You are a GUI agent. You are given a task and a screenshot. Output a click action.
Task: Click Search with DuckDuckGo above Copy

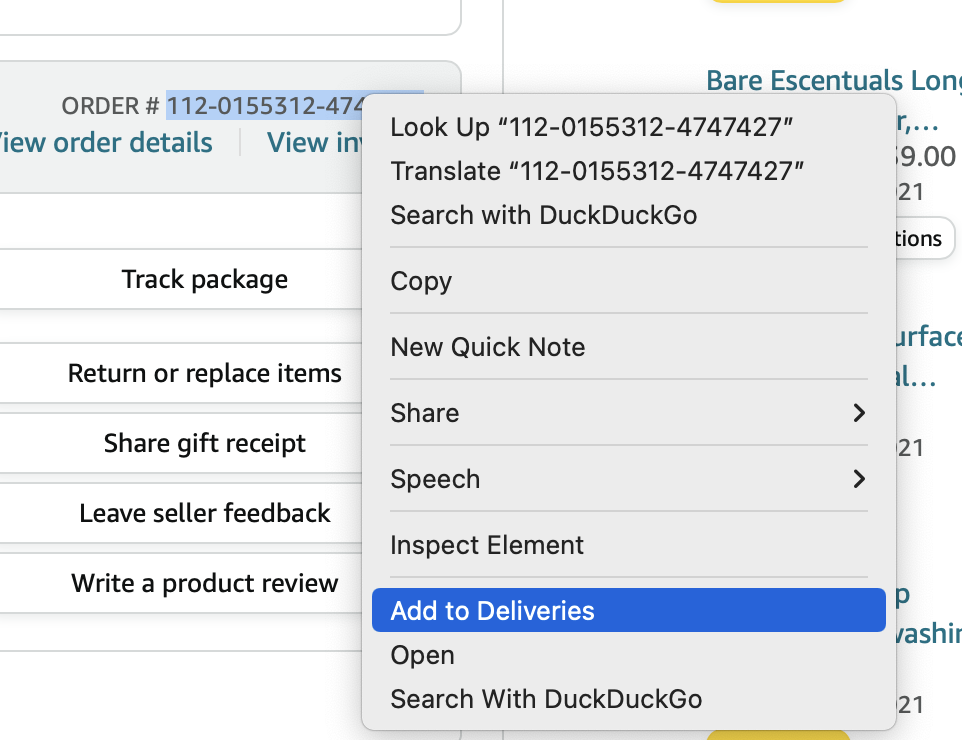point(543,215)
